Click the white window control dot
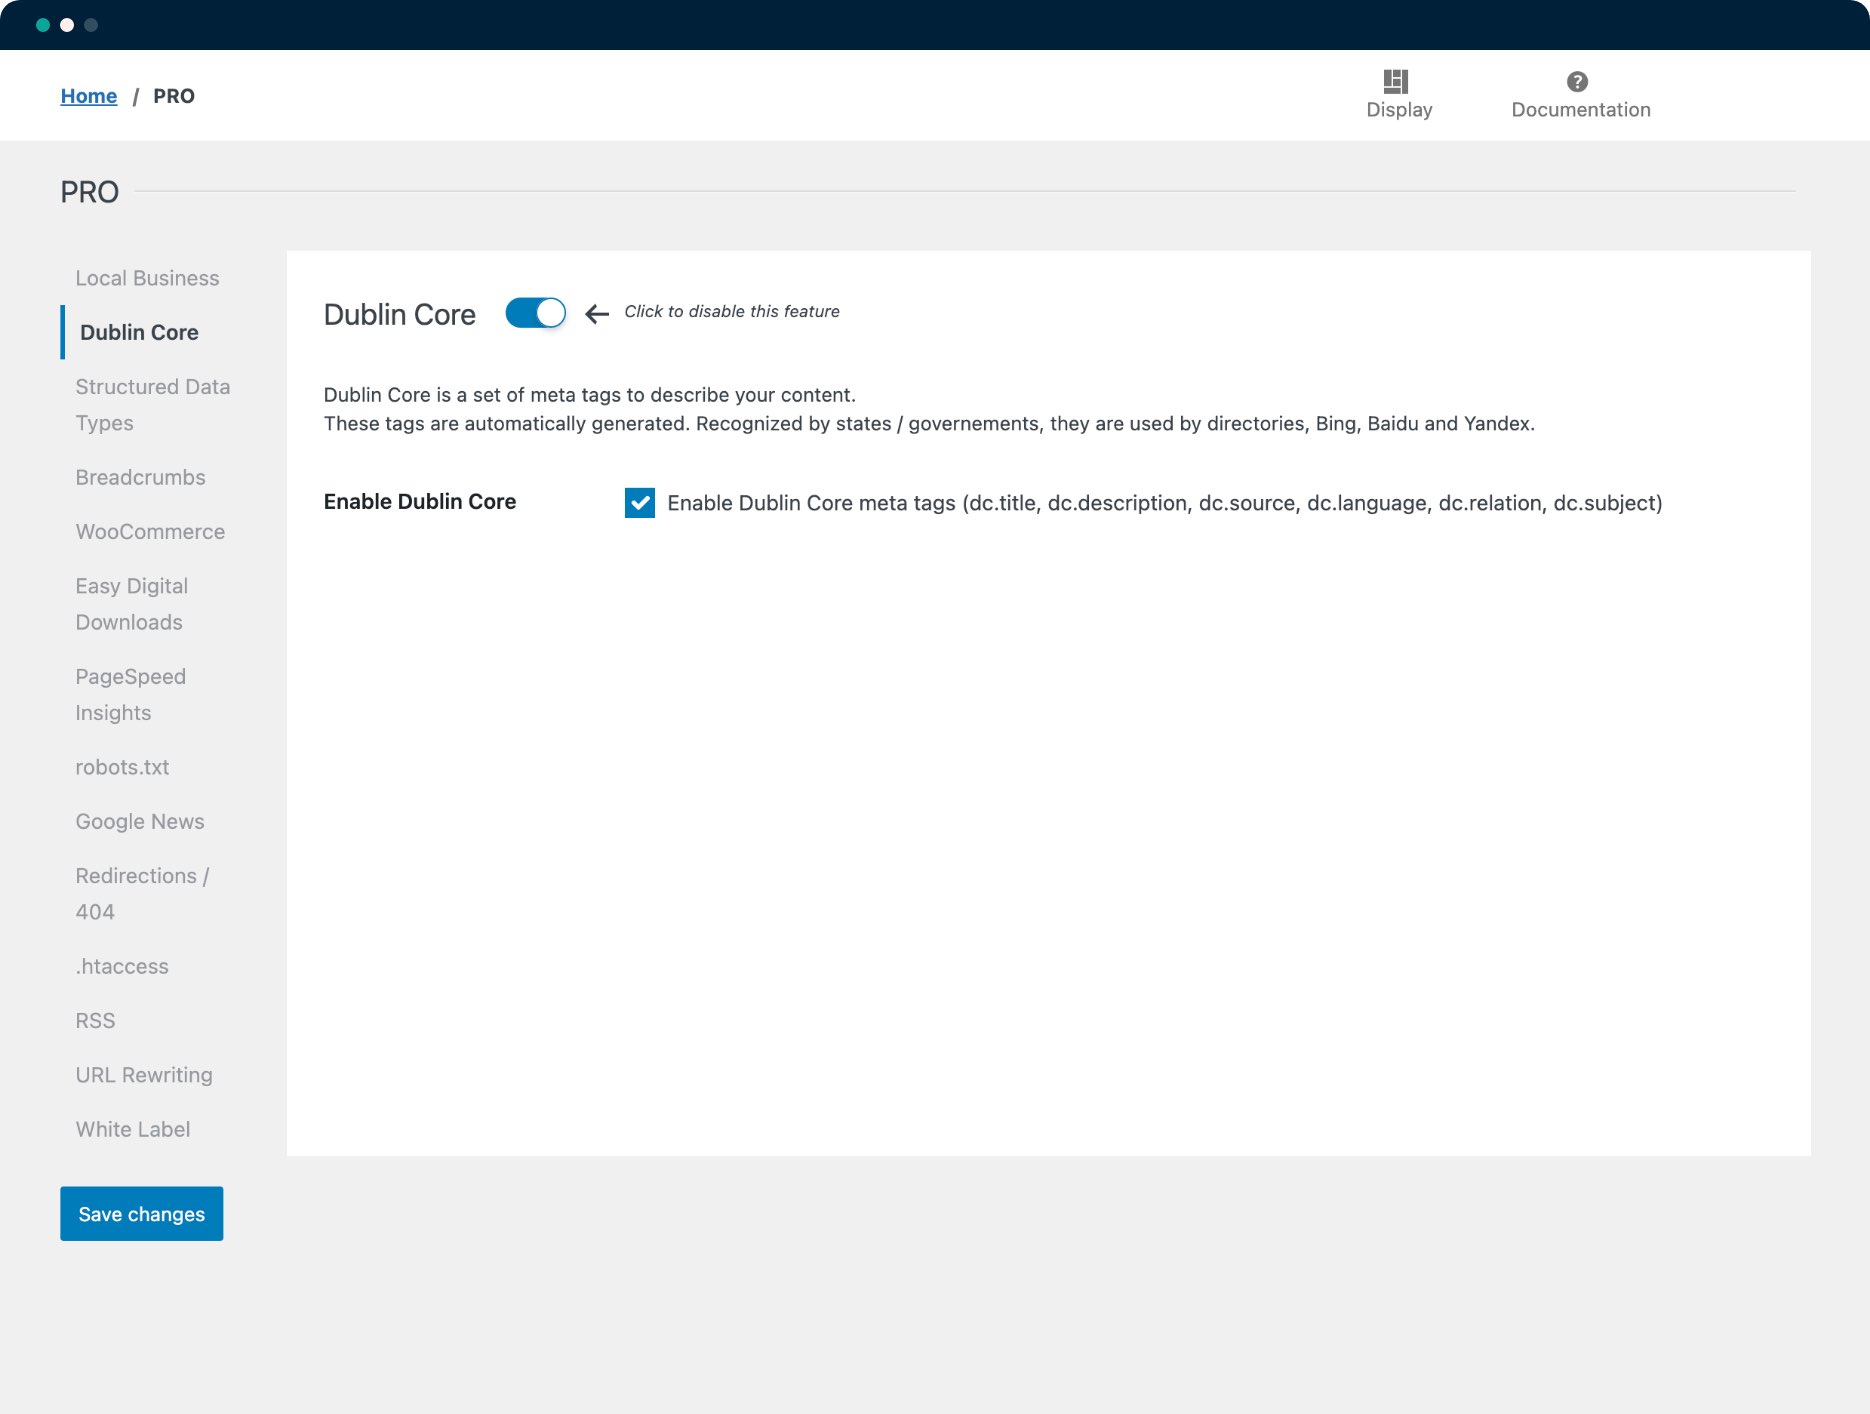 (67, 25)
